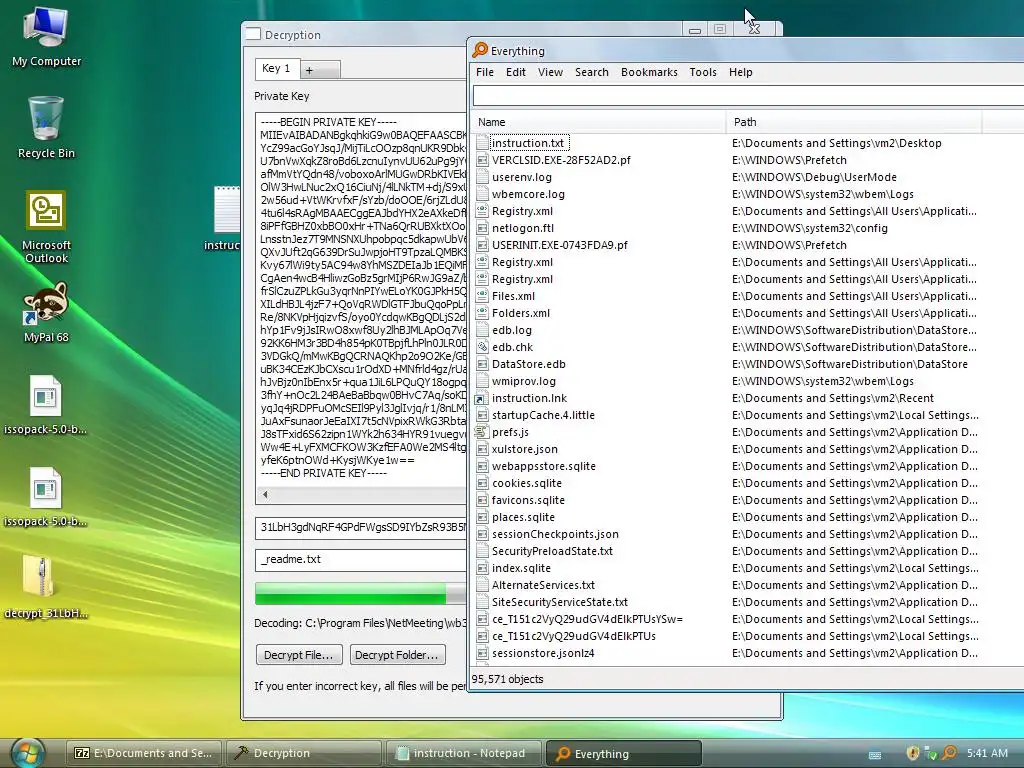Click the cookies.sqlite file icon
The image size is (1024, 768).
pos(482,483)
